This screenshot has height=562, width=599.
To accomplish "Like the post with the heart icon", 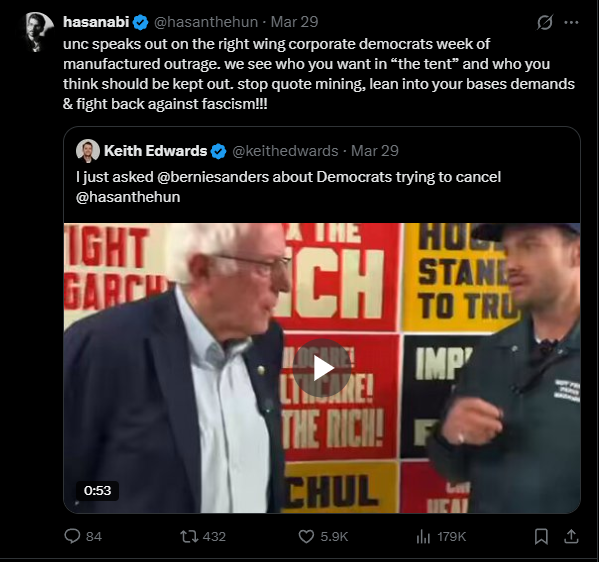I will coord(306,536).
